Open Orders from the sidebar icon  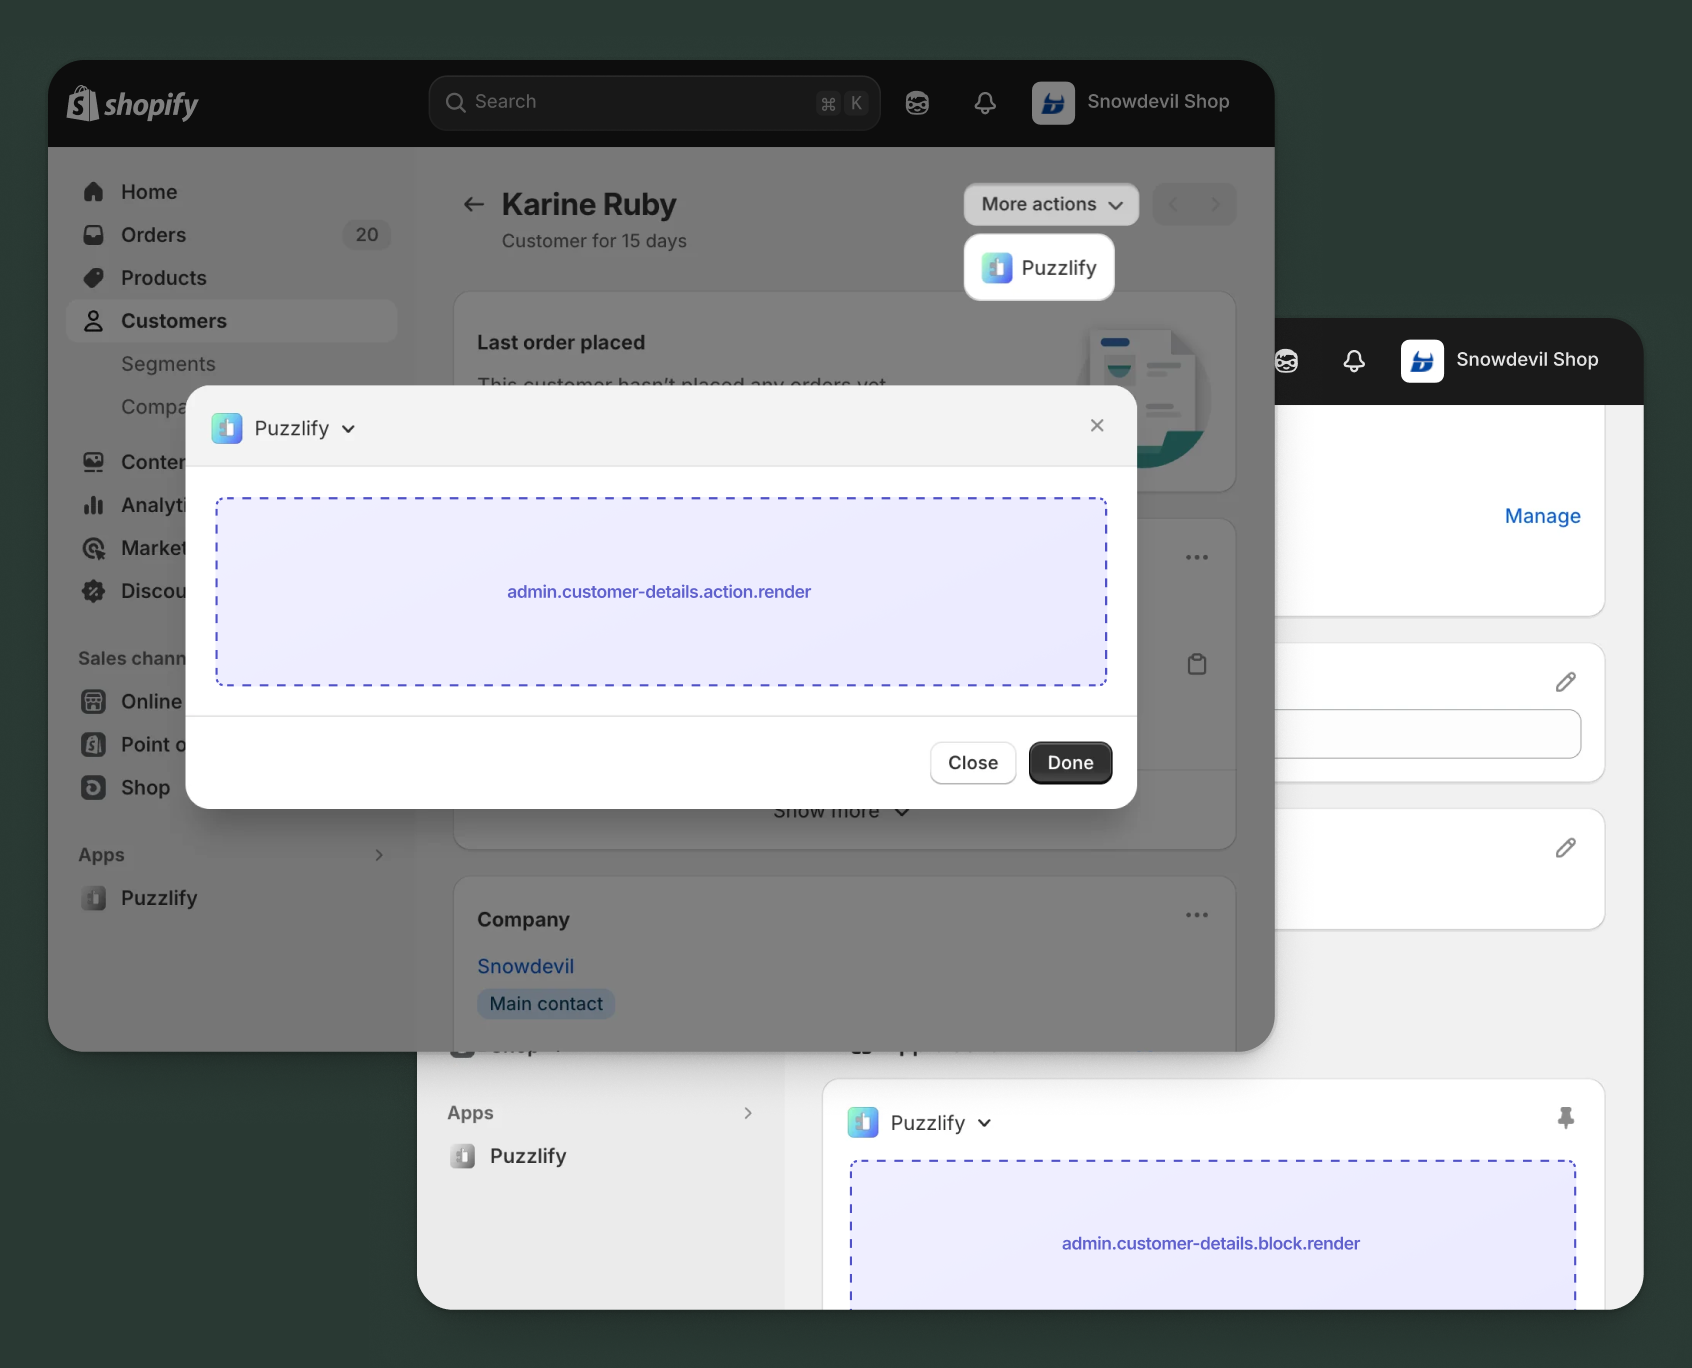pyautogui.click(x=93, y=234)
